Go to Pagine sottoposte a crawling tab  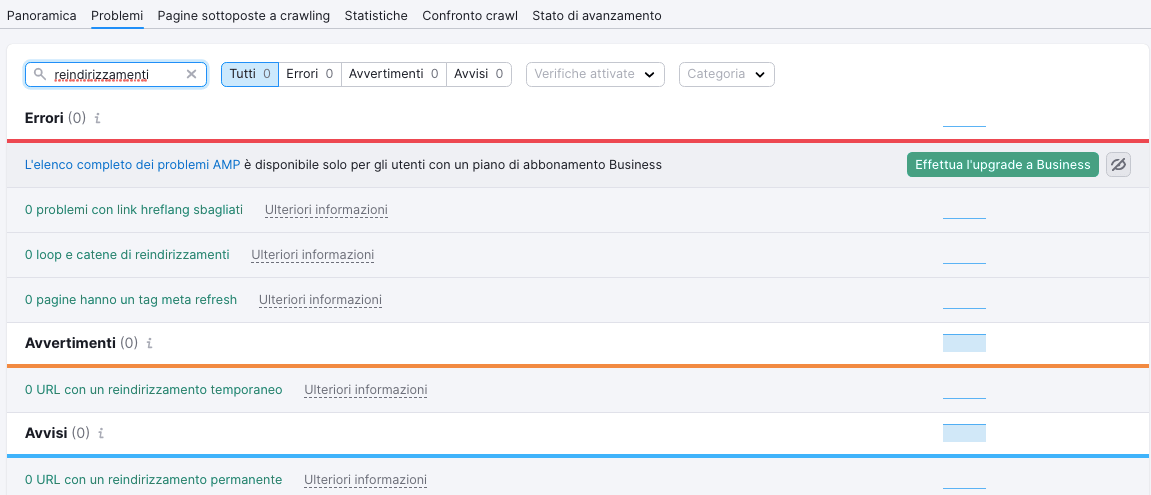244,15
